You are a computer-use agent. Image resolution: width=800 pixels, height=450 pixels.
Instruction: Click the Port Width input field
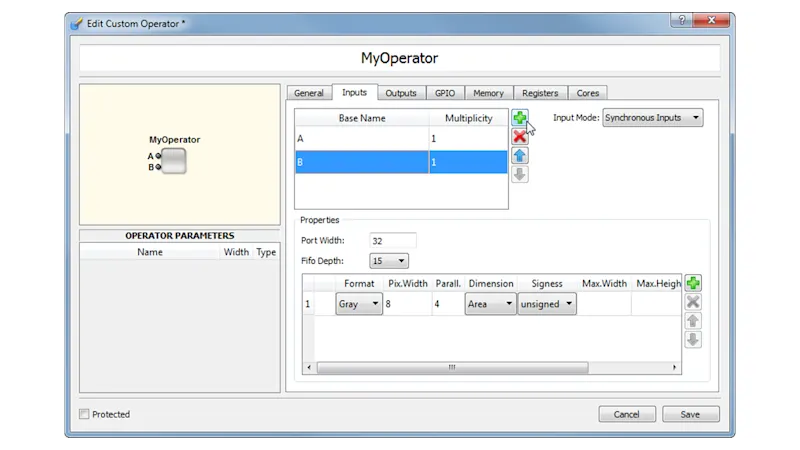pos(392,241)
